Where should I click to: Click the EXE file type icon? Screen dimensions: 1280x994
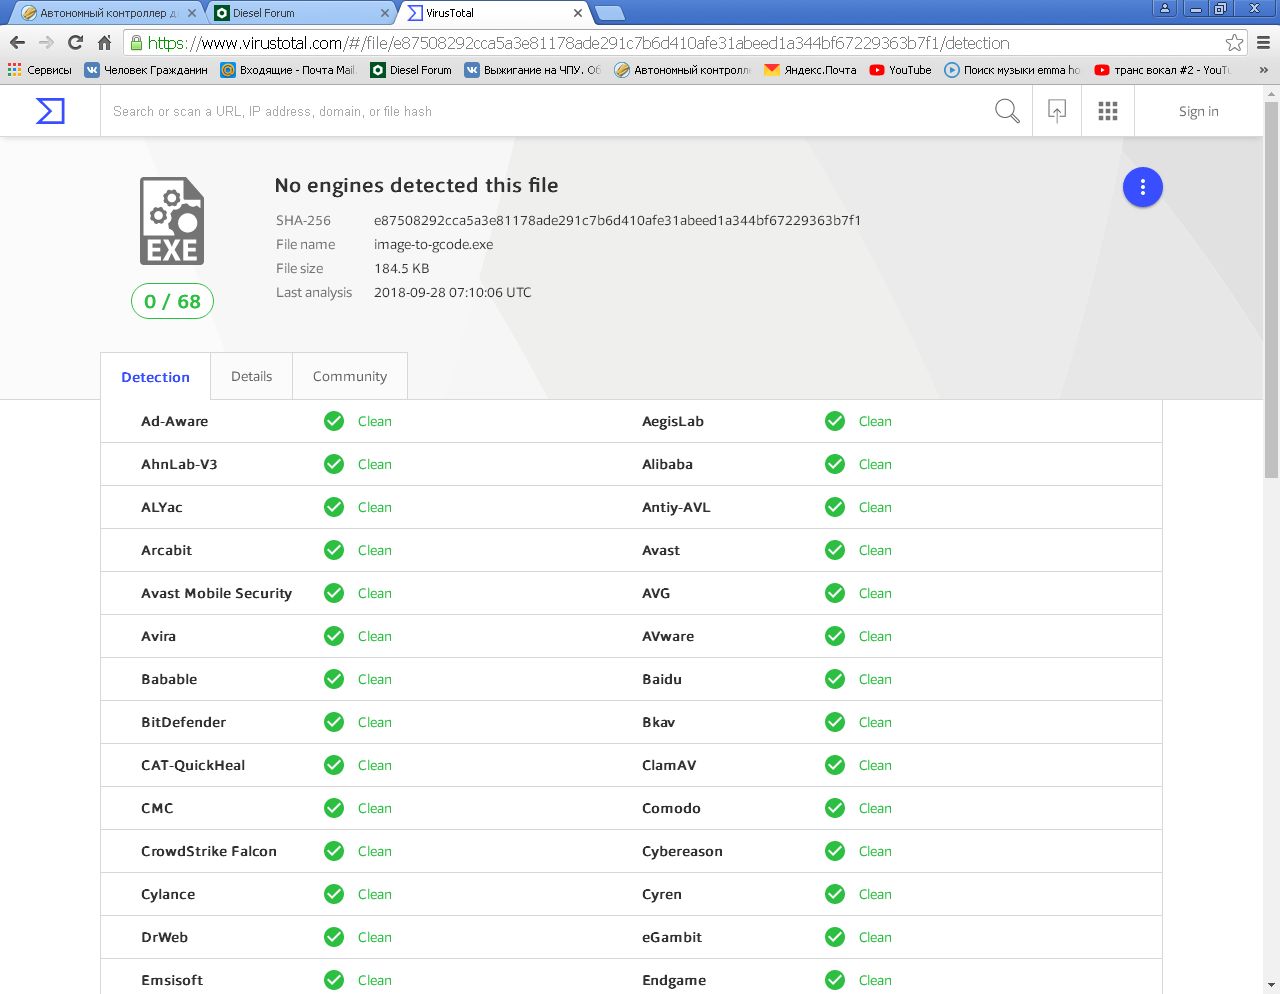(172, 221)
